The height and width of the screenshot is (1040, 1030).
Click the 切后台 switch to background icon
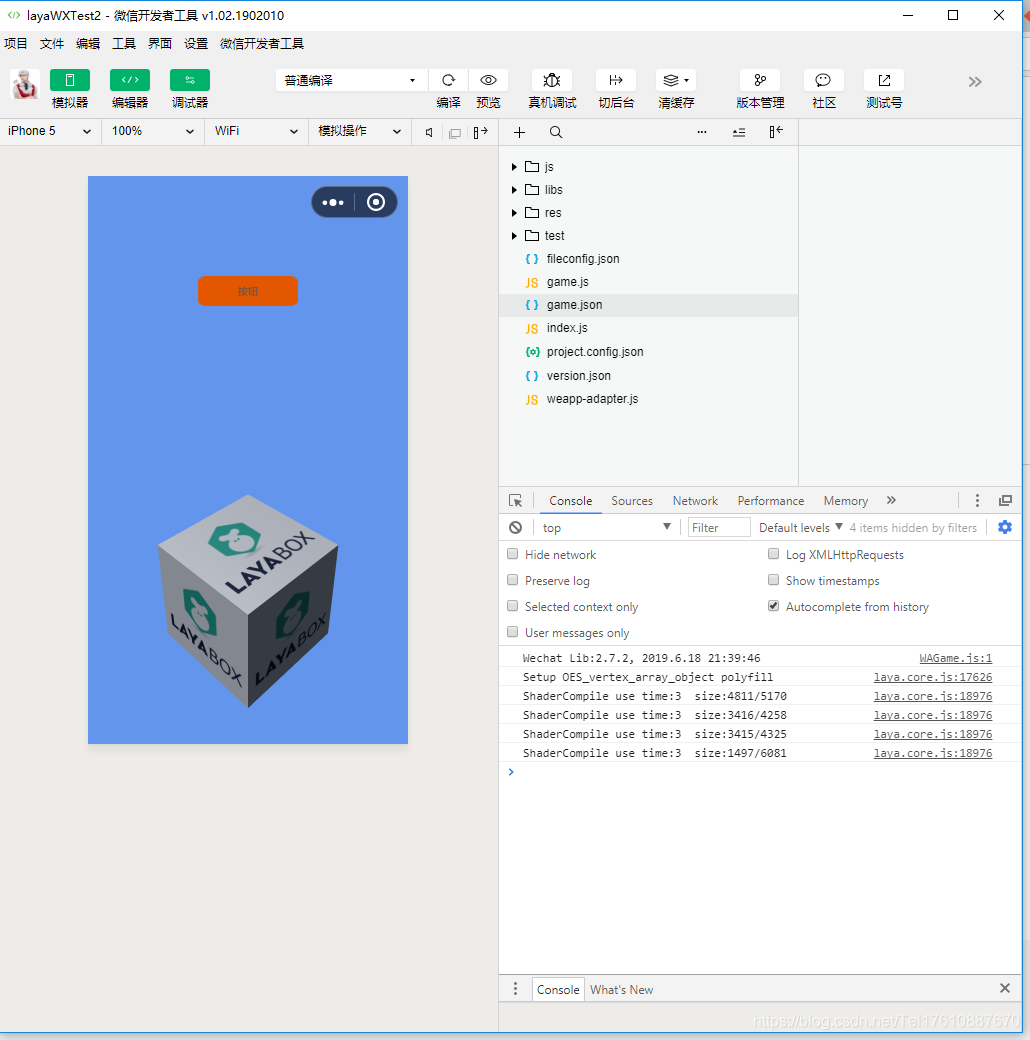pos(616,80)
